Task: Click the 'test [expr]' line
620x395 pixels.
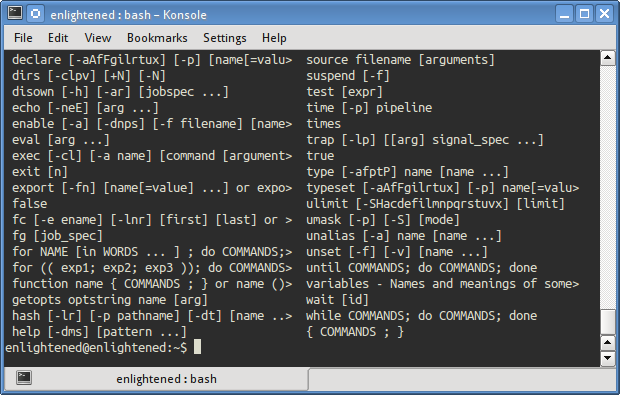Action: (344, 92)
